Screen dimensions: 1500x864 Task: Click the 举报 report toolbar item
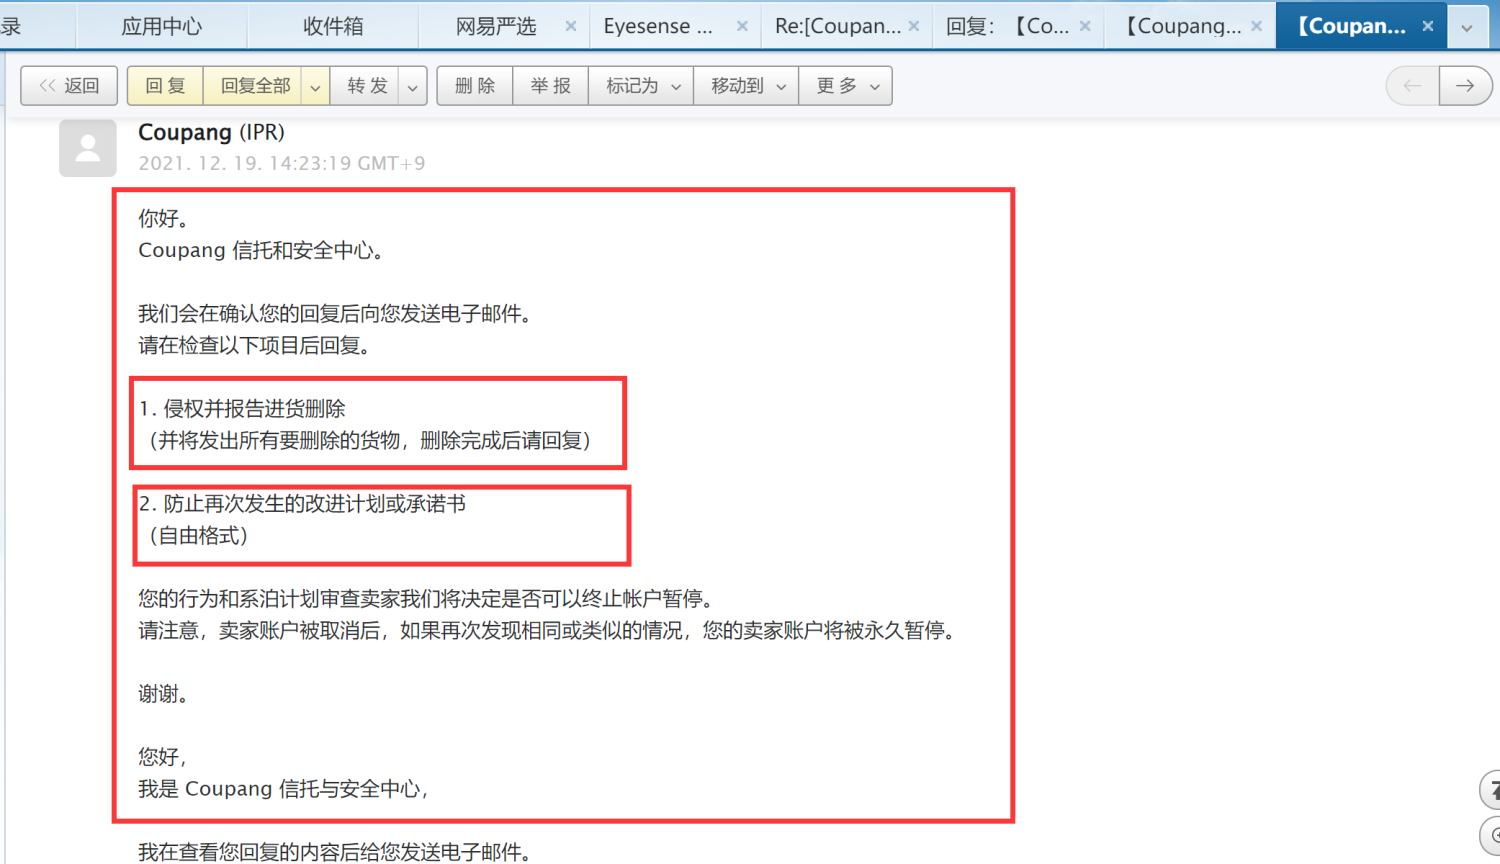point(550,85)
